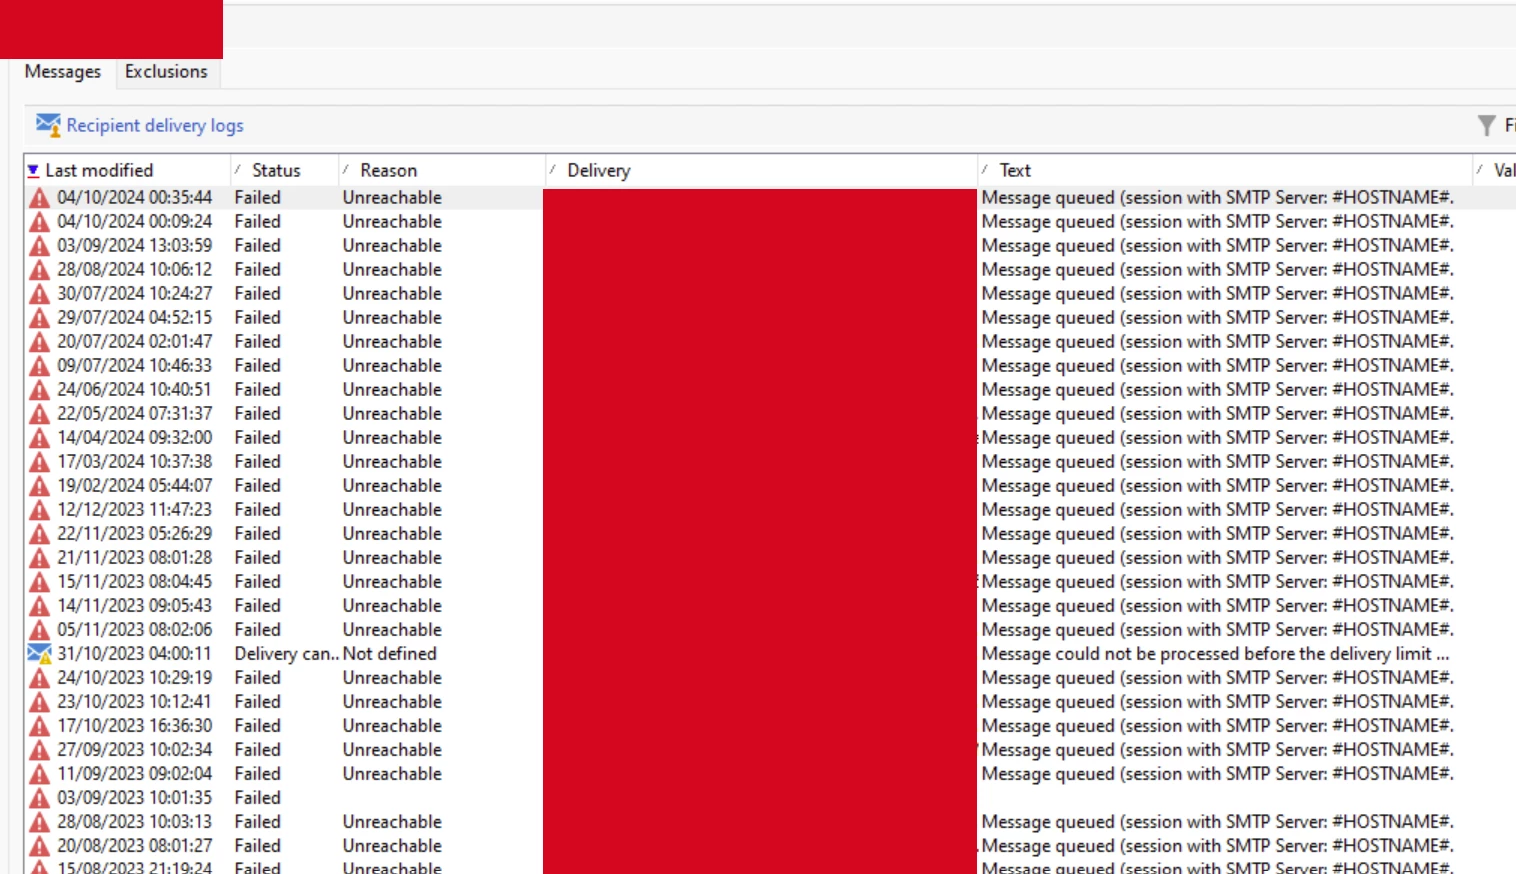Select the 28/08/2023 10:03:13 date cell

(x=134, y=822)
